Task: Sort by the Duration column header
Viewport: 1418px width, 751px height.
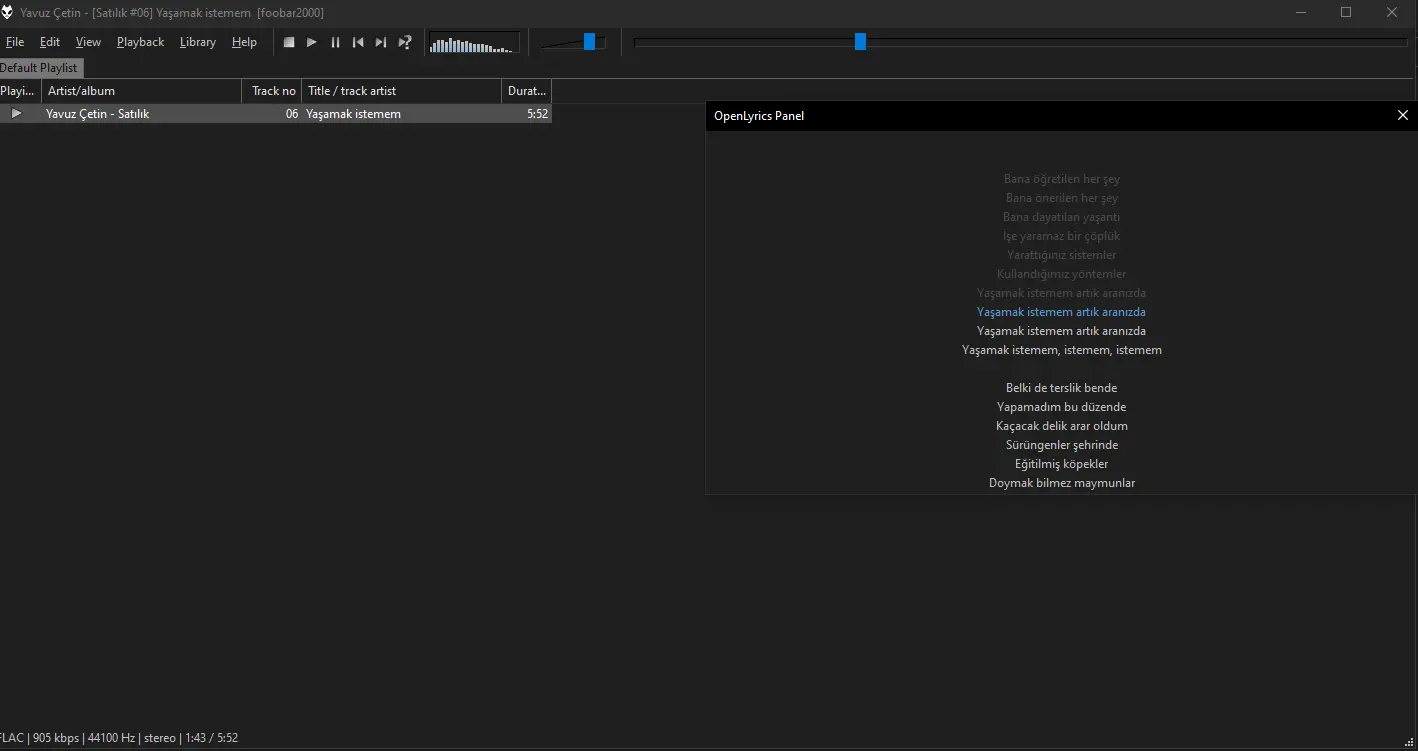Action: pos(526,91)
